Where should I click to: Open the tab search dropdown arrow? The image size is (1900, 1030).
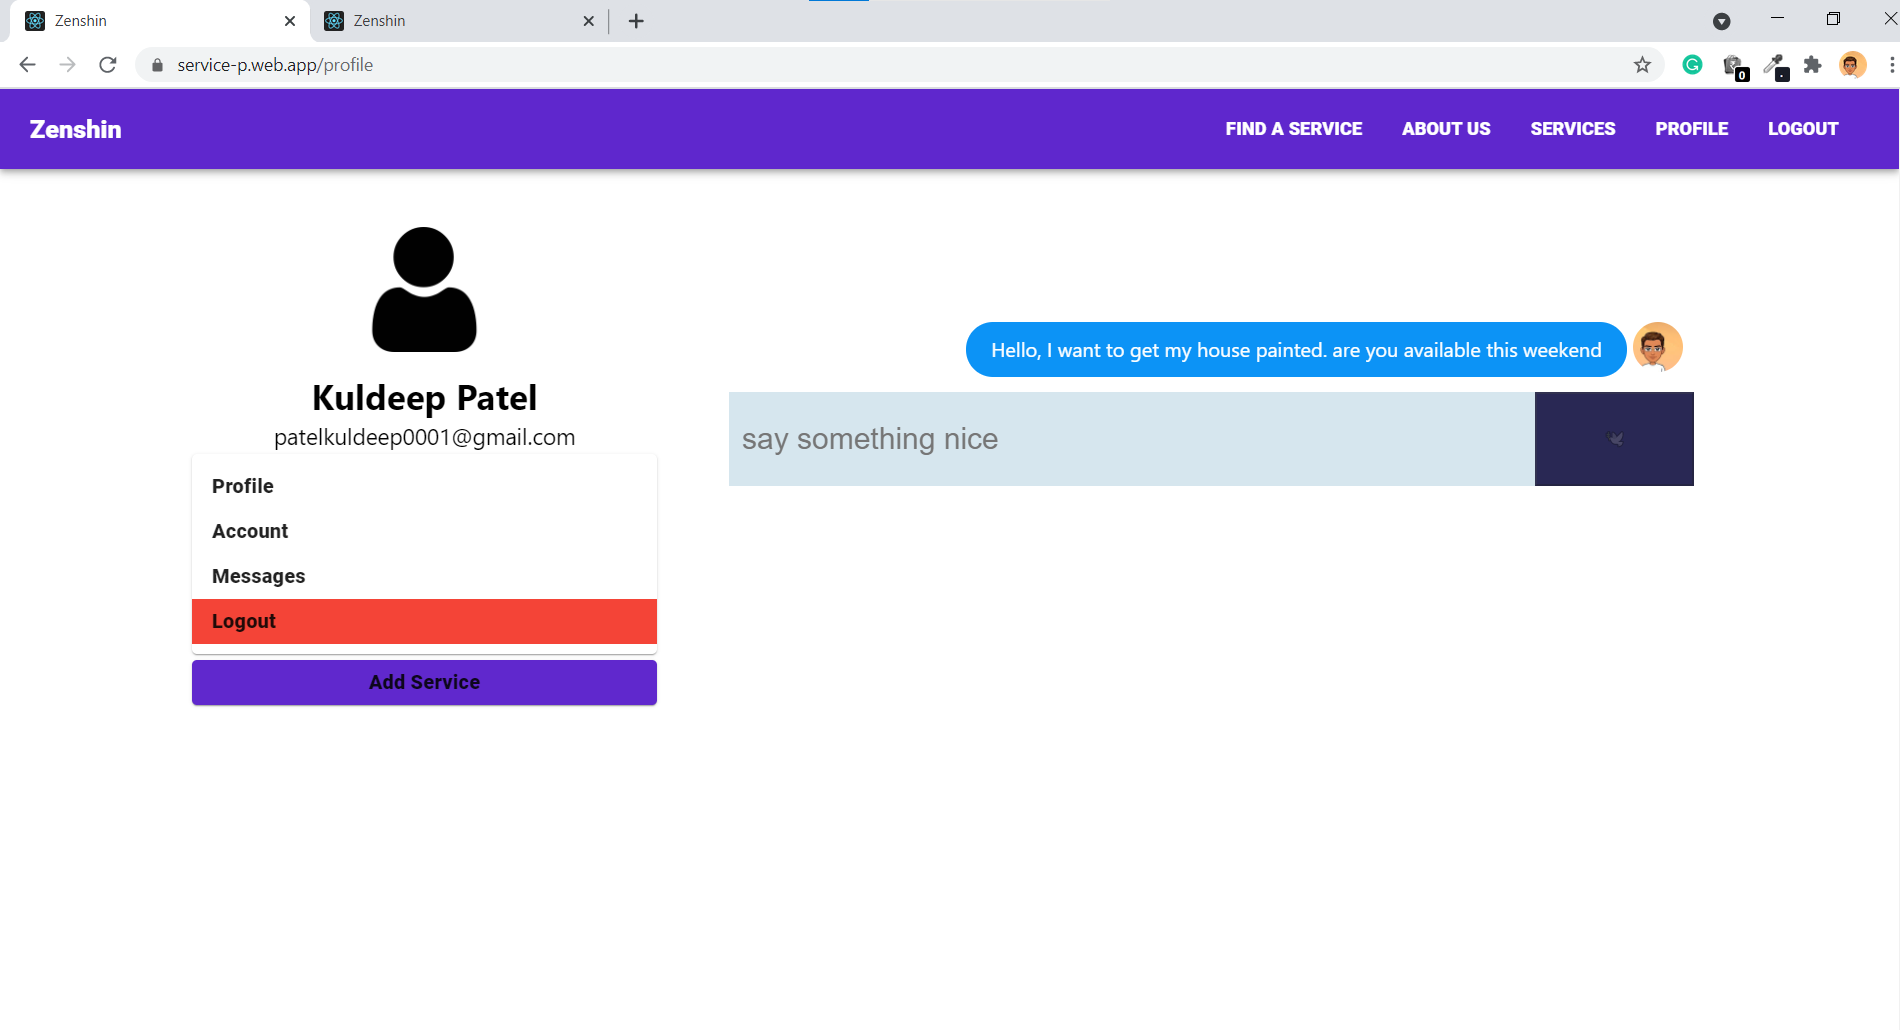pos(1721,21)
